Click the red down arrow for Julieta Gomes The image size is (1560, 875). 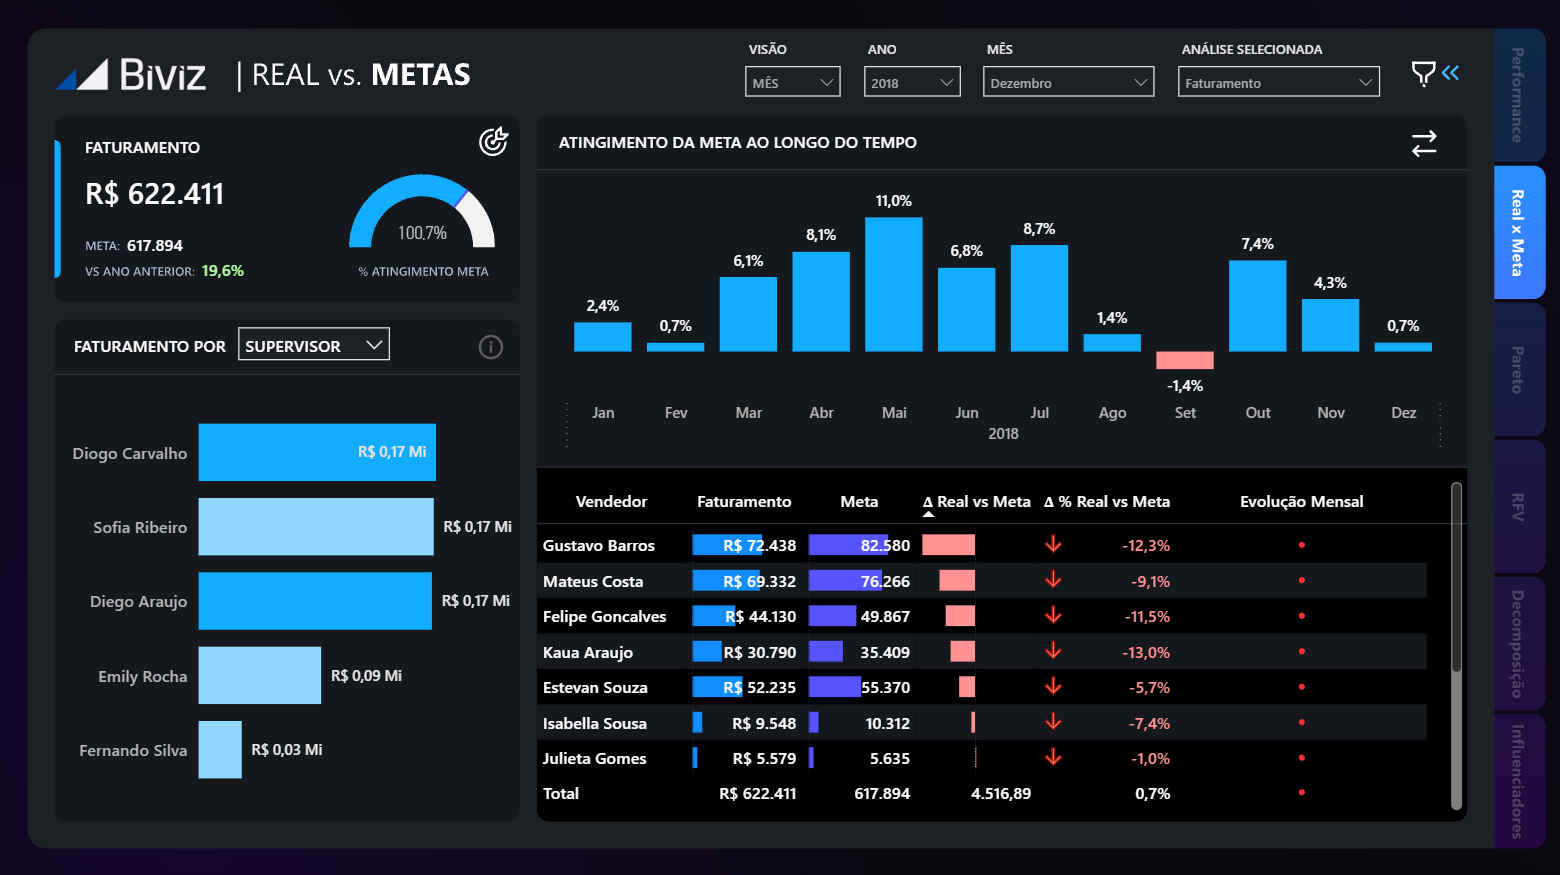click(1053, 757)
